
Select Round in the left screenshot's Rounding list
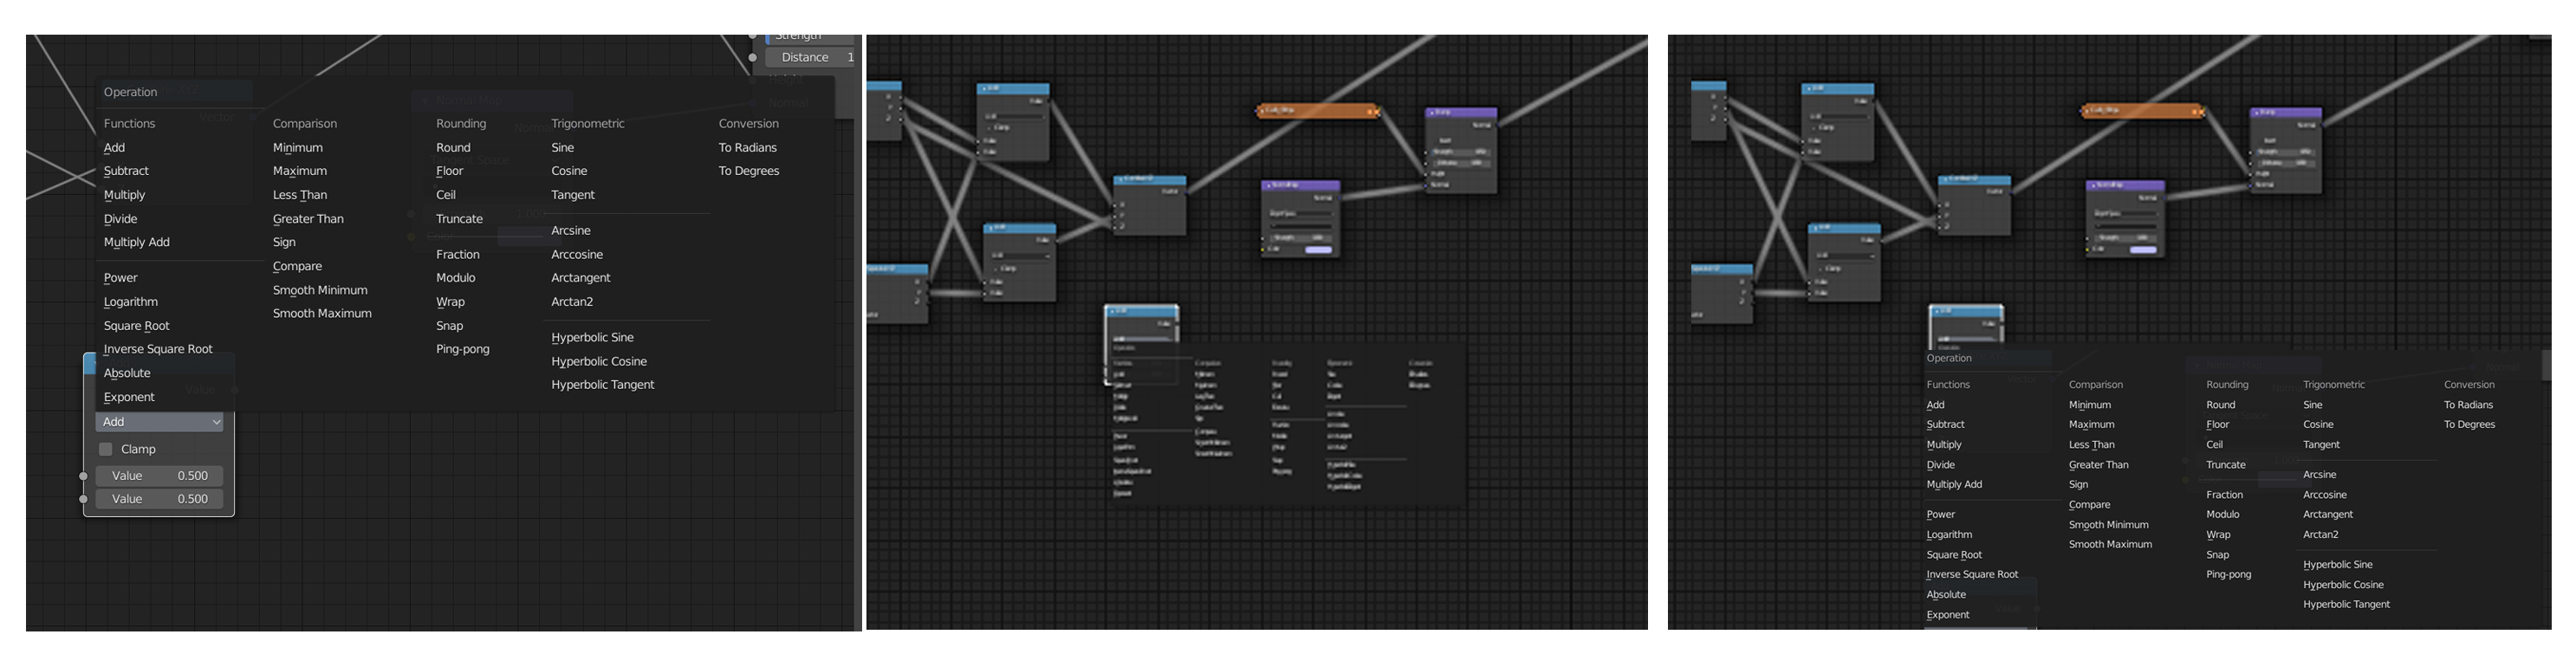pos(453,147)
